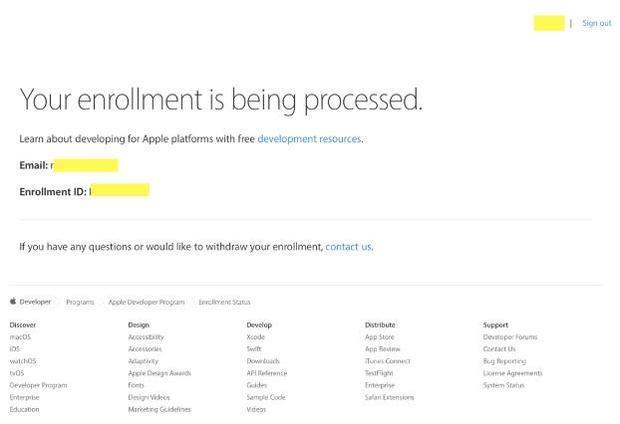Open Accessibility under Design
The height and width of the screenshot is (424, 620).
(x=146, y=337)
